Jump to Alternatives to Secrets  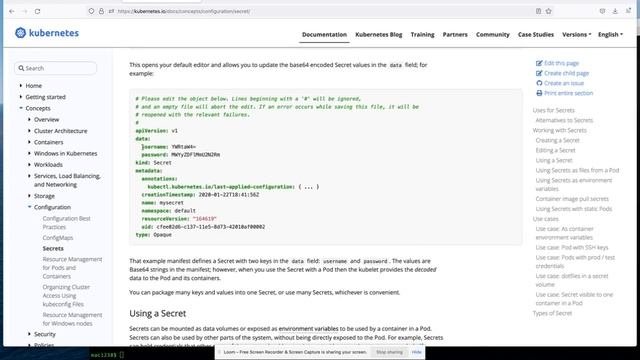(564, 120)
